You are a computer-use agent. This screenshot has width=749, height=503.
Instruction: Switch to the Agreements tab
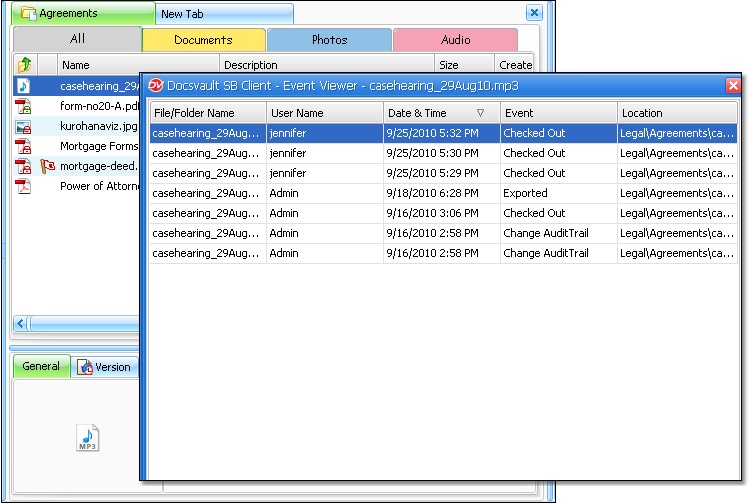click(x=83, y=13)
